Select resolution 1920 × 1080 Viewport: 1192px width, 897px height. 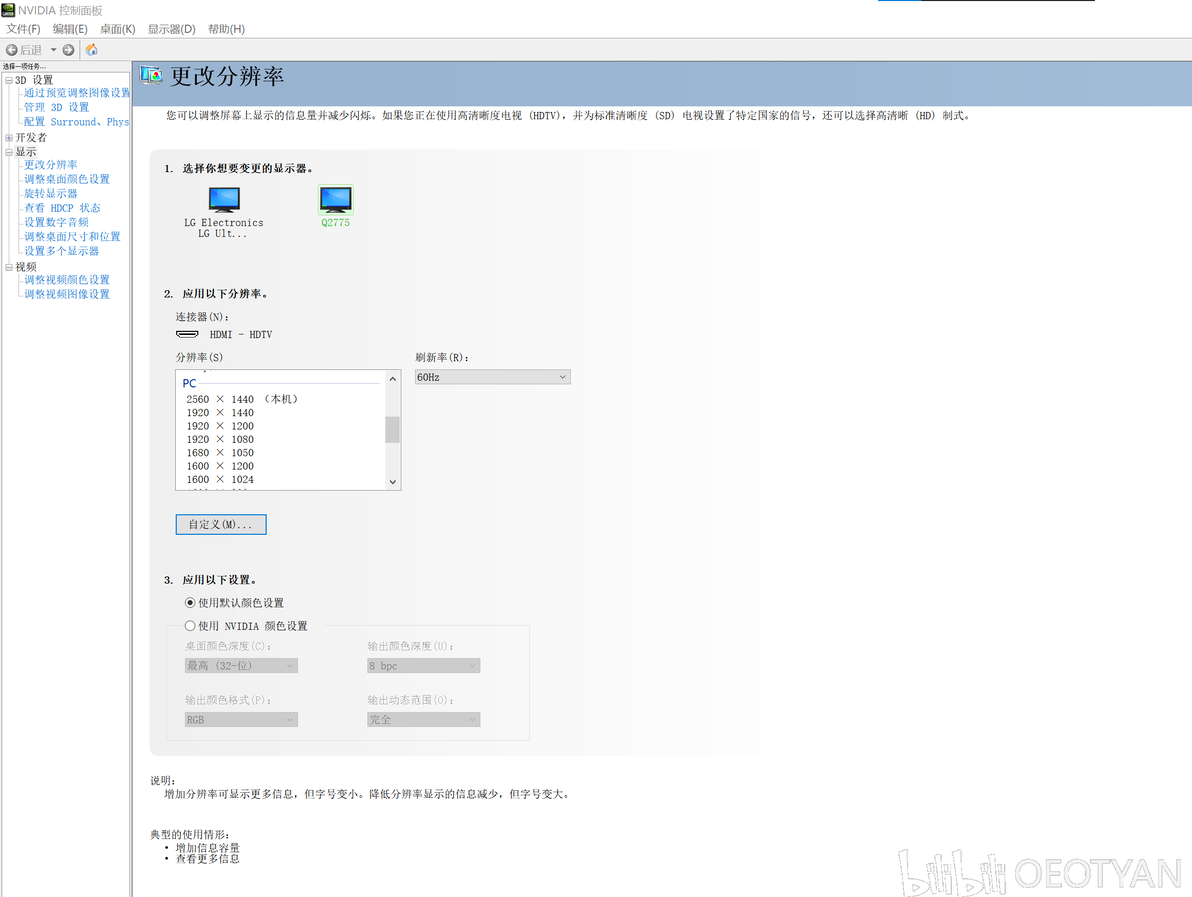point(220,439)
